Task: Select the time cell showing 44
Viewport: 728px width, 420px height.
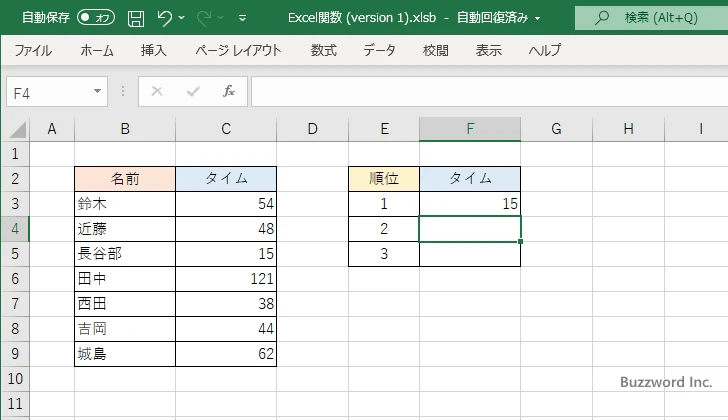Action: click(x=226, y=329)
